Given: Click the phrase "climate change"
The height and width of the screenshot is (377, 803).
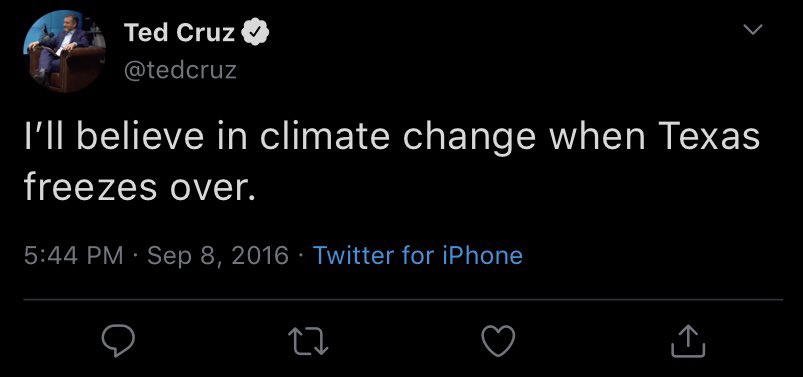Looking at the screenshot, I should pyautogui.click(x=397, y=137).
